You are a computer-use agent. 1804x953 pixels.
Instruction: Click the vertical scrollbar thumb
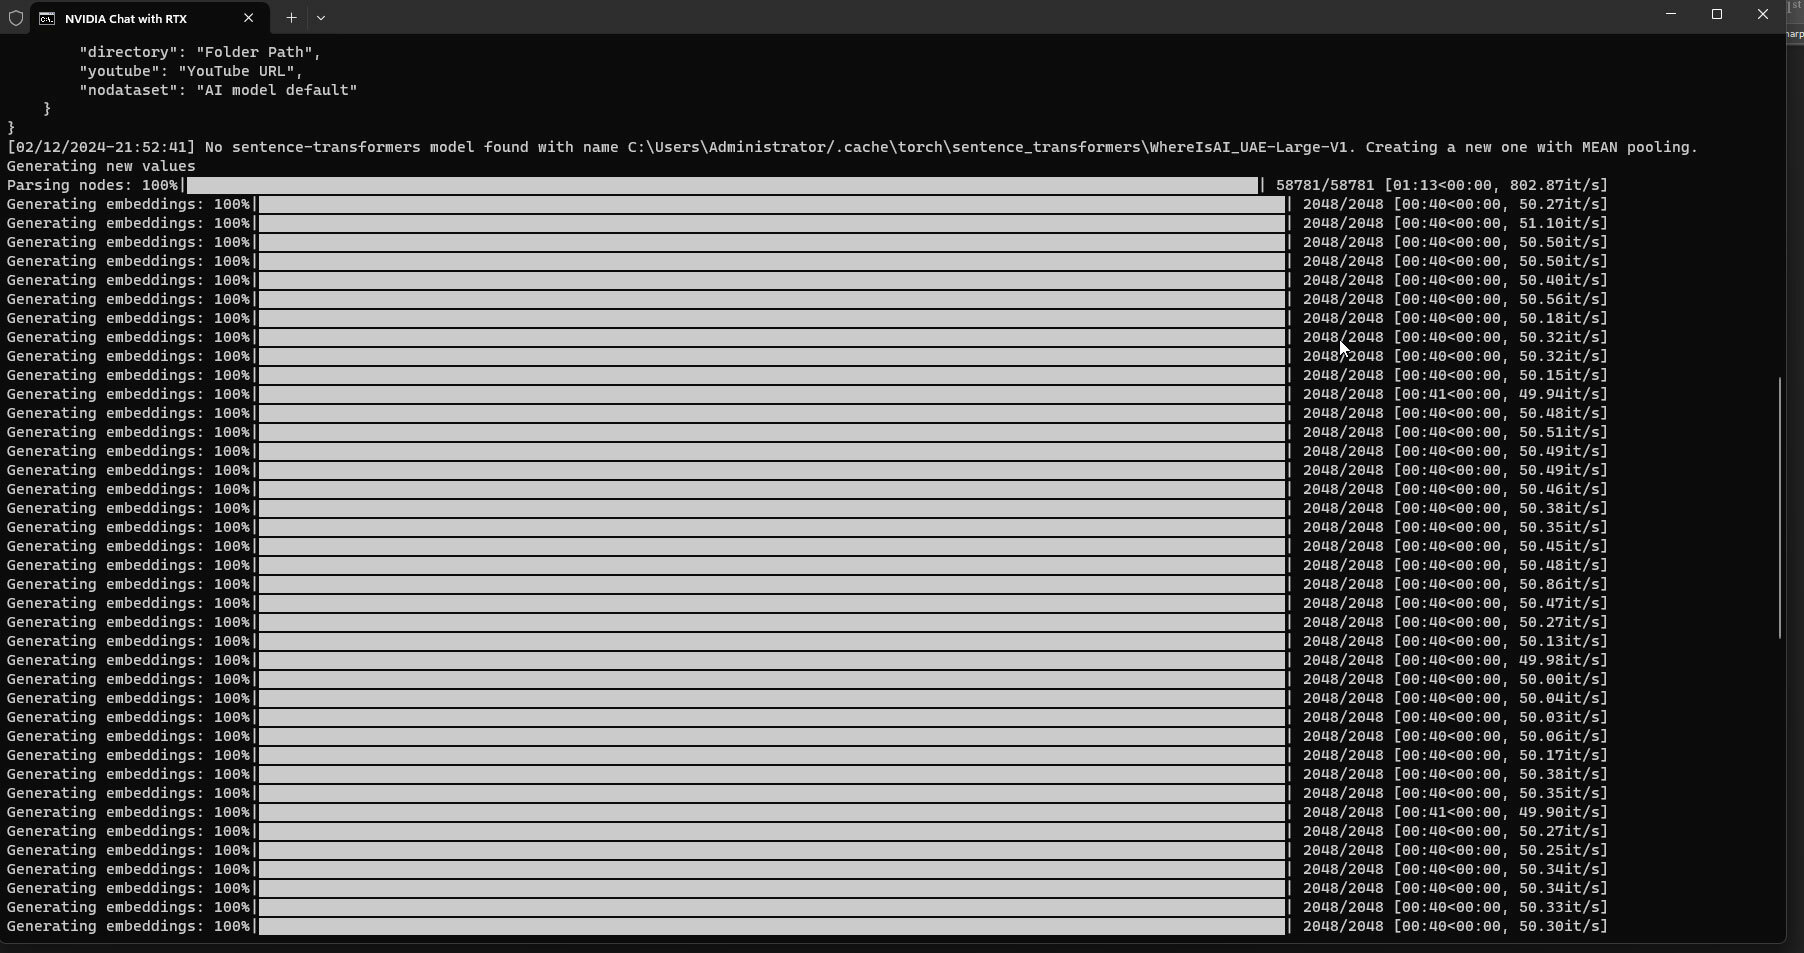[x=1780, y=508]
